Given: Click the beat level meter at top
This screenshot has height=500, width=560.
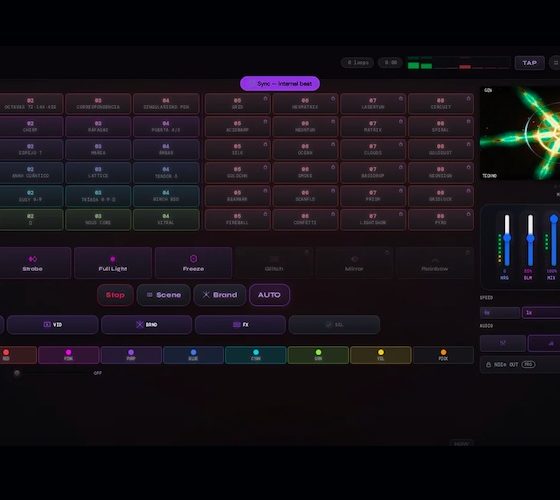Looking at the screenshot, I should tap(459, 63).
